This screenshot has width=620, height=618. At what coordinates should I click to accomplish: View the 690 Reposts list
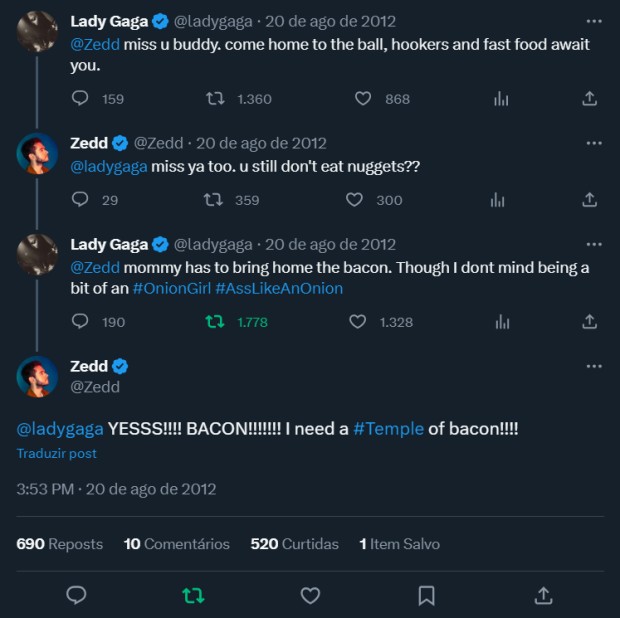[x=60, y=544]
